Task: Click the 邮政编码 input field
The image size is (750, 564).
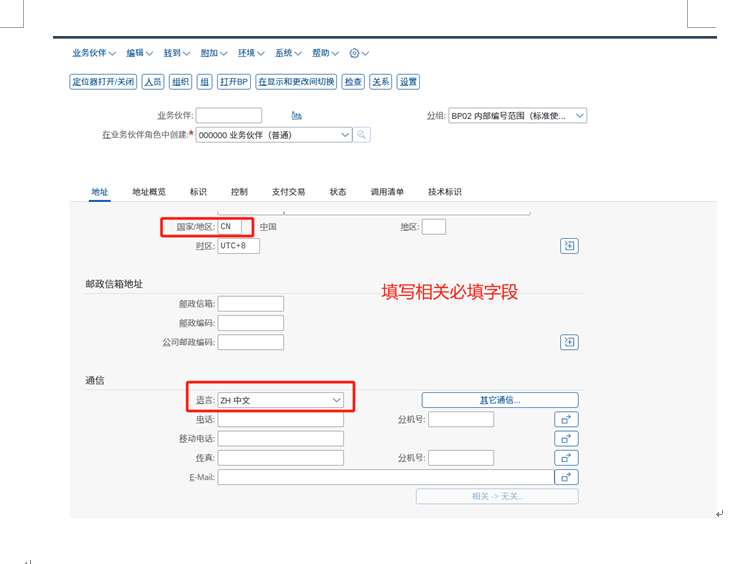Action: (250, 323)
